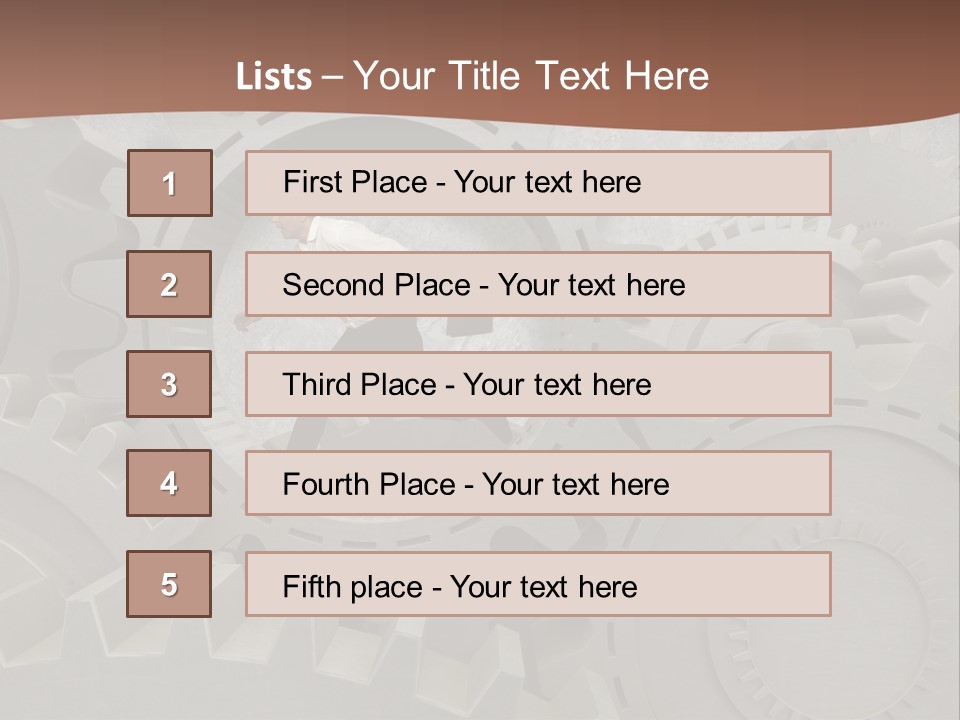Click the First Place text box
Screen dimensions: 960x720
tap(538, 183)
